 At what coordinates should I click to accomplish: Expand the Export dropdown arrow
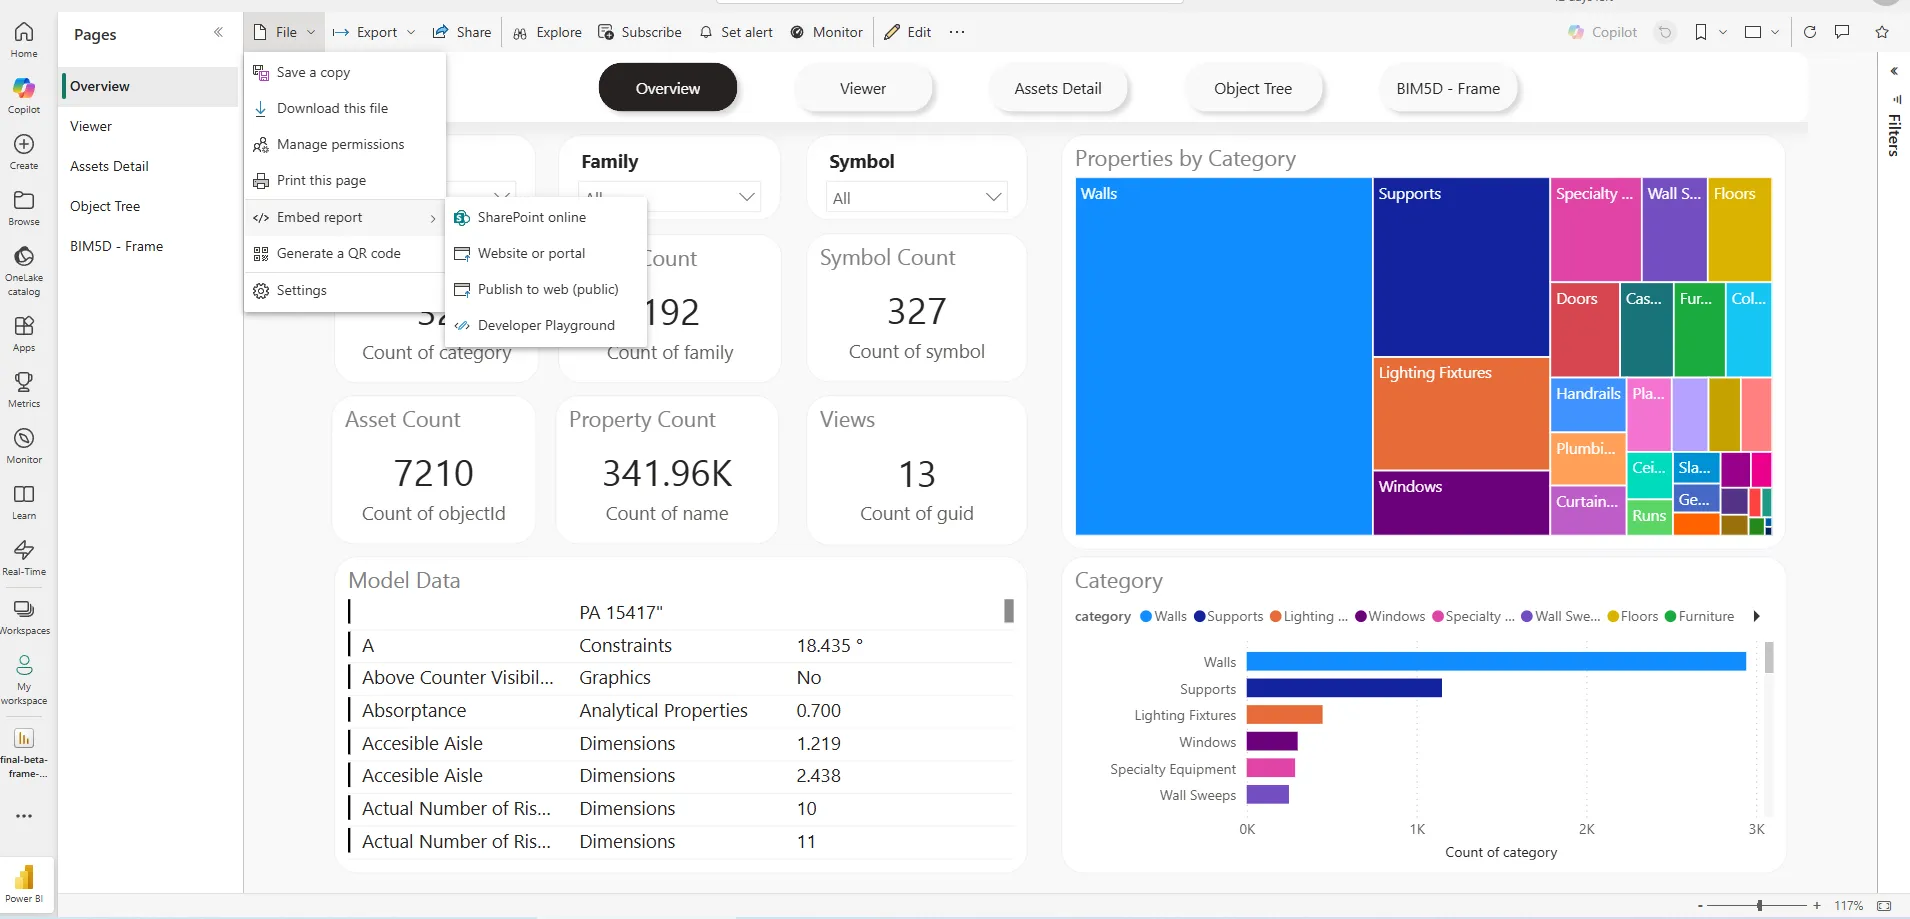click(412, 31)
